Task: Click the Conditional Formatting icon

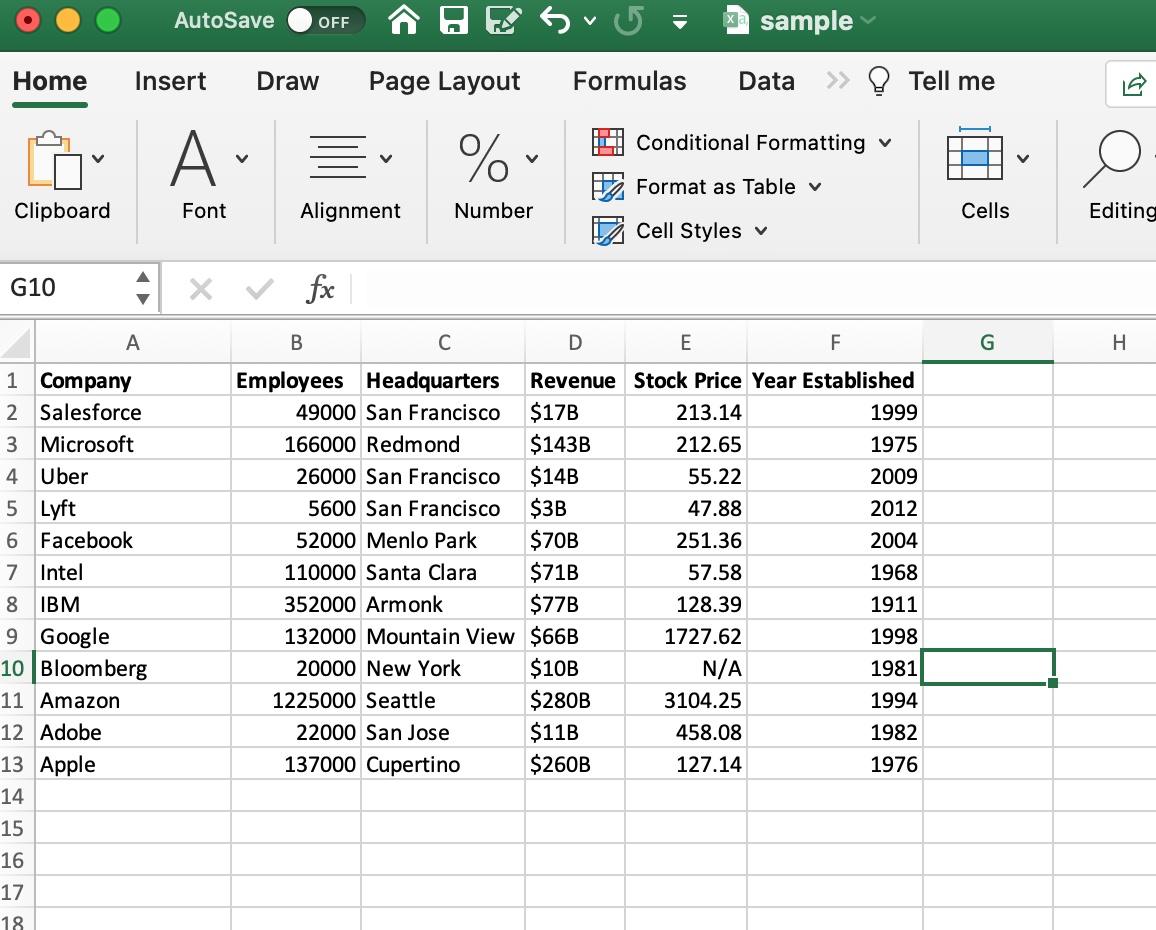Action: (607, 142)
